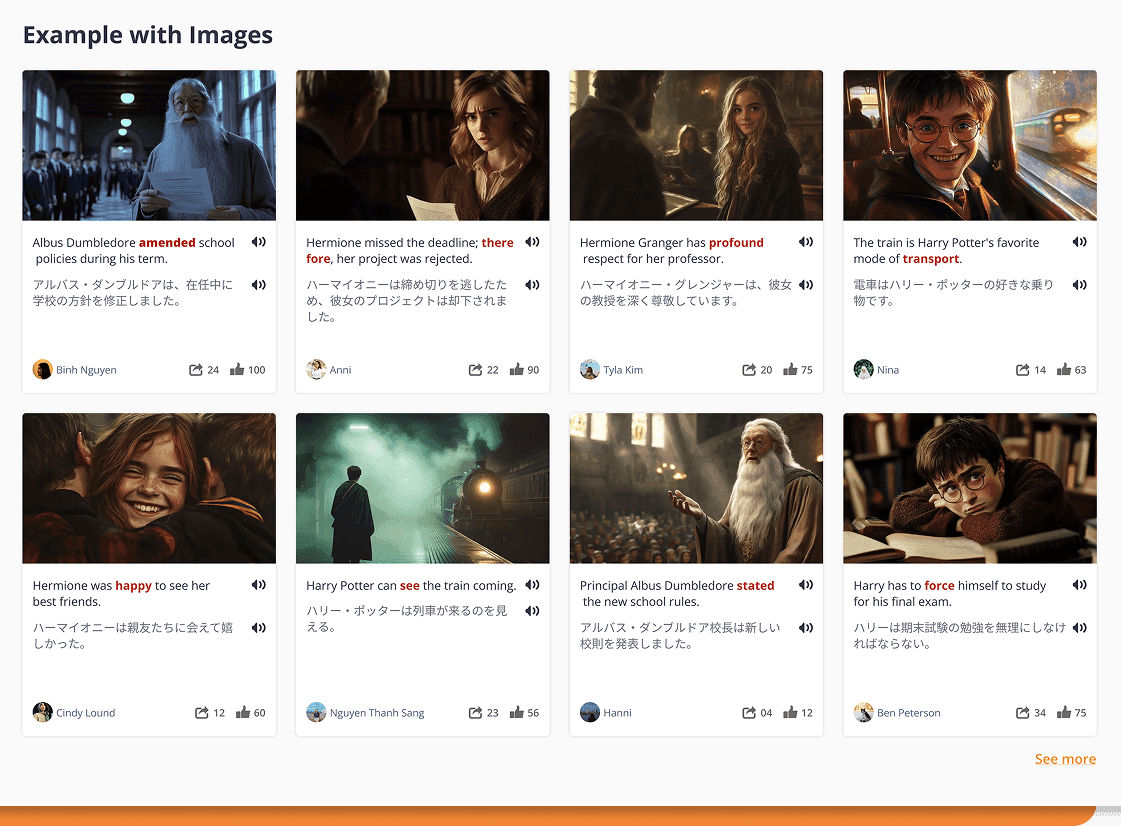Image resolution: width=1121 pixels, height=826 pixels.
Task: Play Japanese audio for Hermione missed deadline
Action: pyautogui.click(x=532, y=285)
